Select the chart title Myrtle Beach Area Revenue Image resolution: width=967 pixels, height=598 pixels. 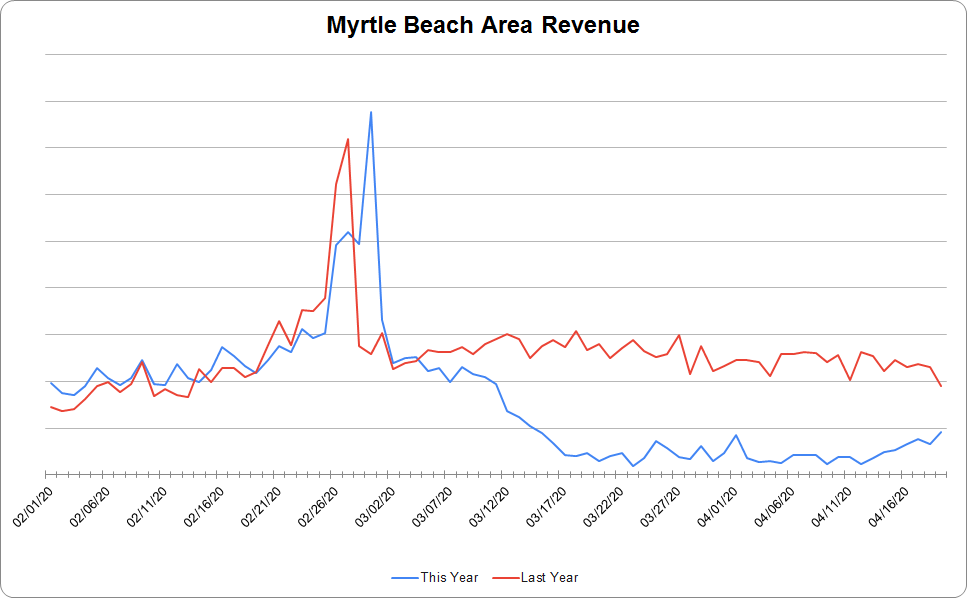click(x=483, y=25)
